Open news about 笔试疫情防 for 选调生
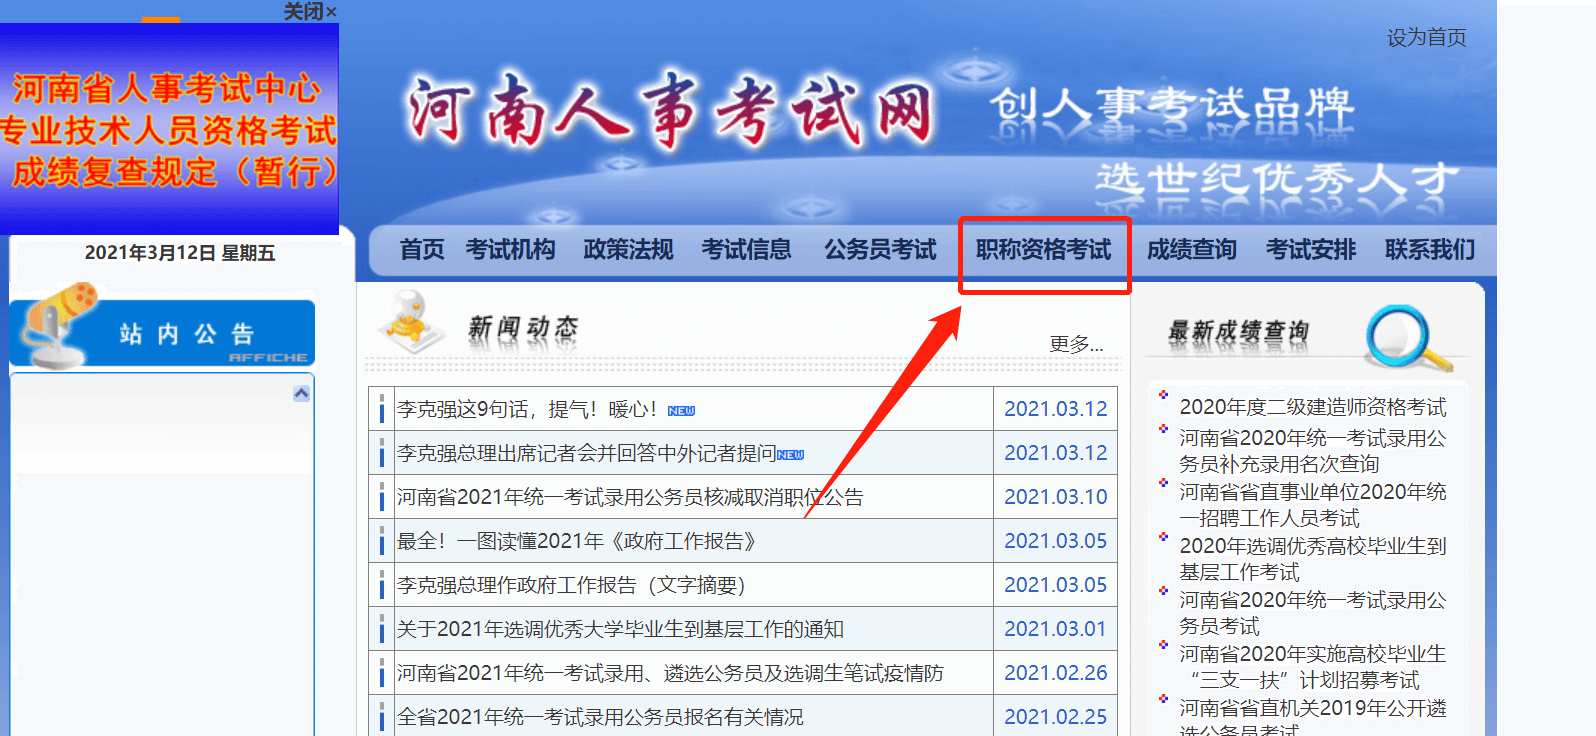Viewport: 1596px width, 736px height. point(670,673)
